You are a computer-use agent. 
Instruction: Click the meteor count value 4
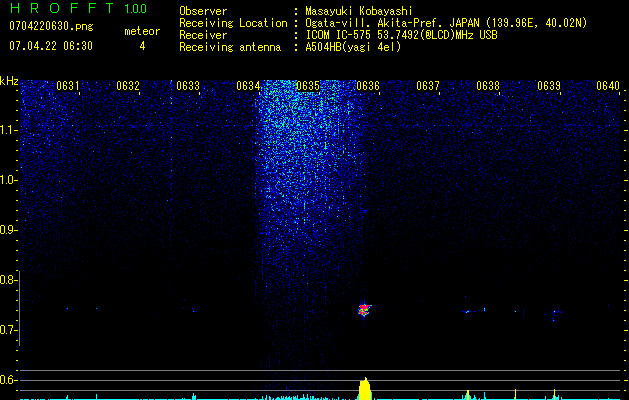(x=142, y=46)
